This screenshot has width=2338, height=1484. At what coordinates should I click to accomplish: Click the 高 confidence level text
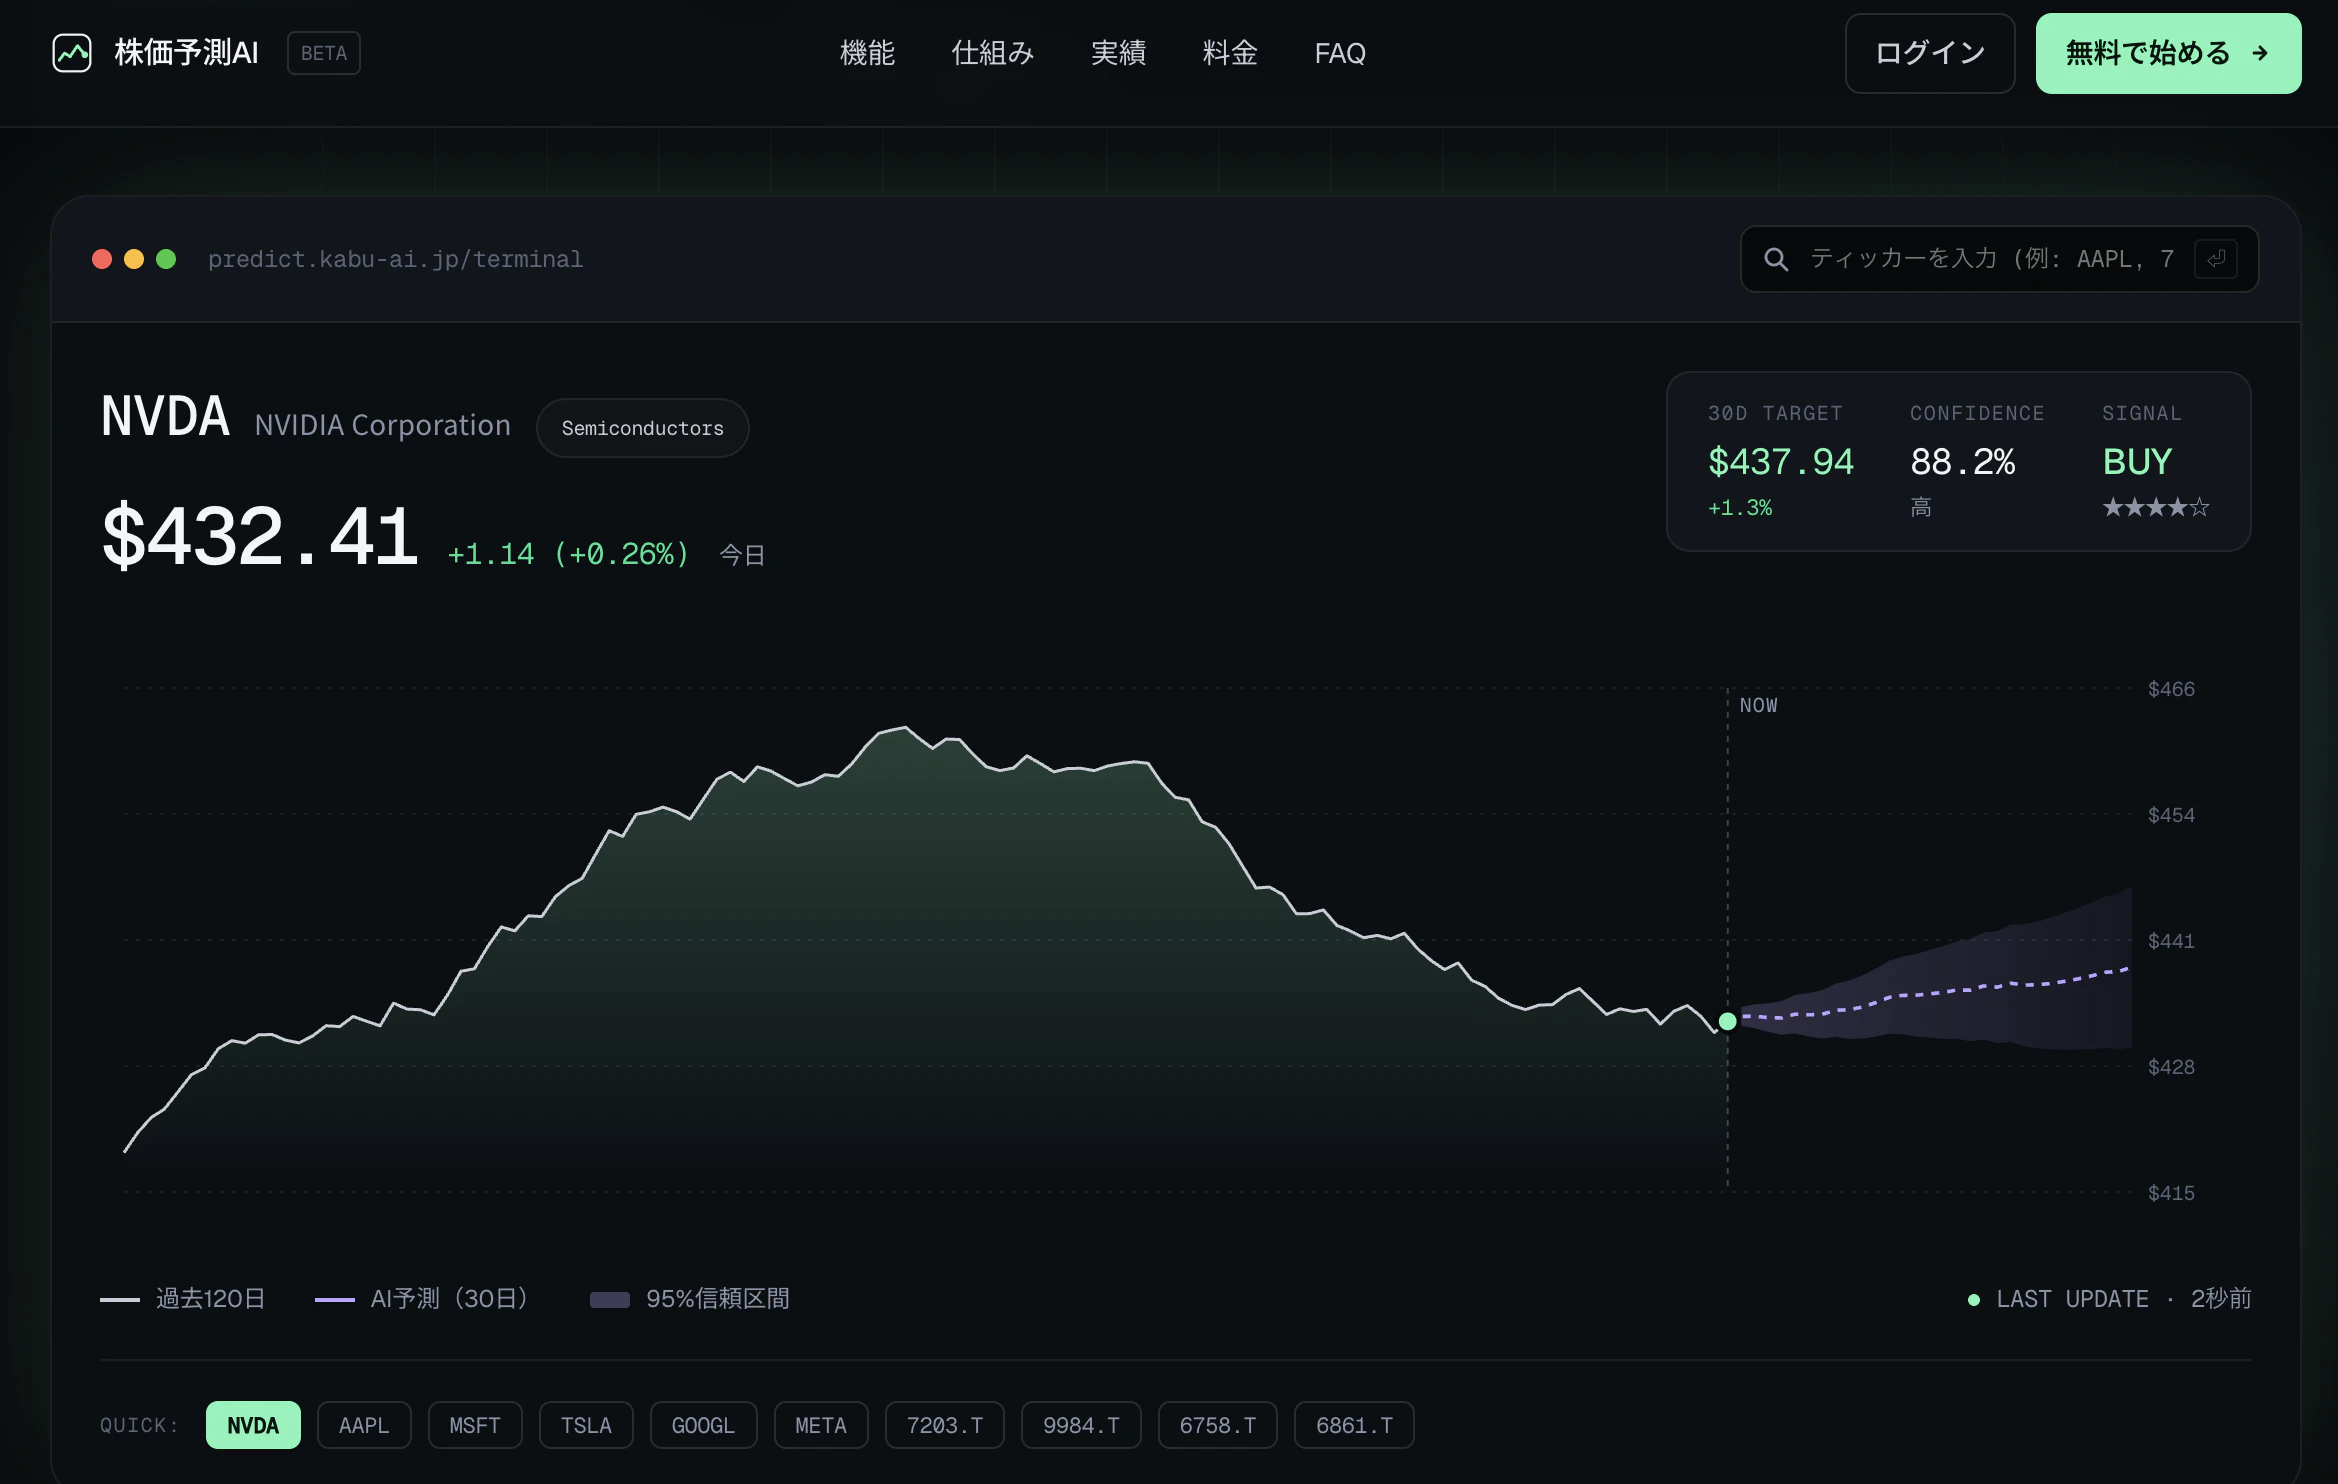(1921, 508)
